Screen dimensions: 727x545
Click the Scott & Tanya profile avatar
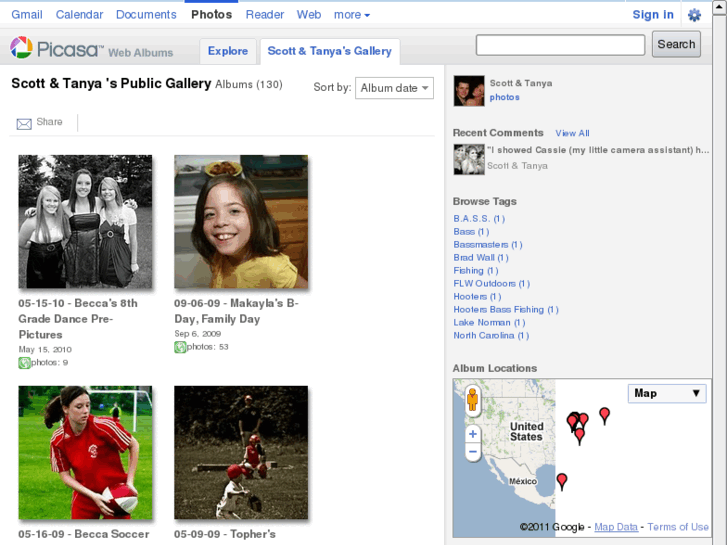(x=469, y=90)
